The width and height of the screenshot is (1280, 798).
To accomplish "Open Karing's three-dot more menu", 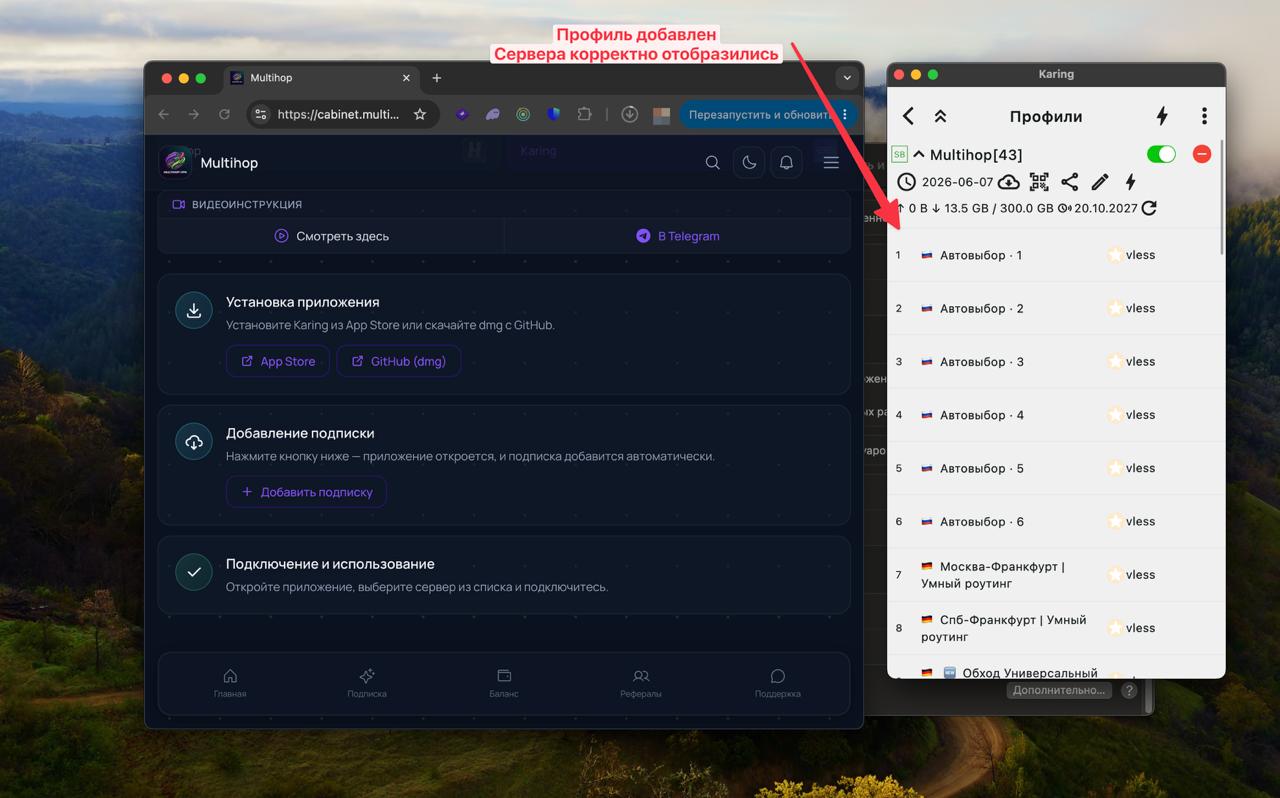I will pos(1204,116).
